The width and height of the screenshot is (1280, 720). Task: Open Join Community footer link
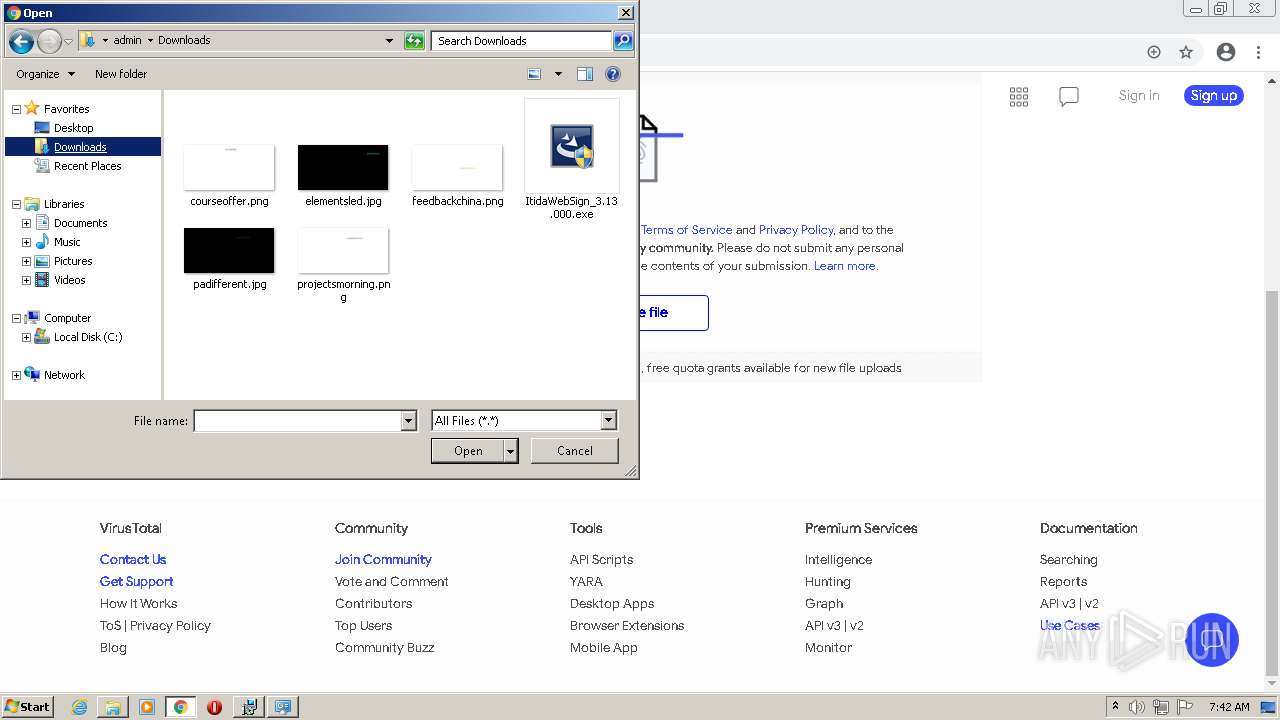point(383,560)
